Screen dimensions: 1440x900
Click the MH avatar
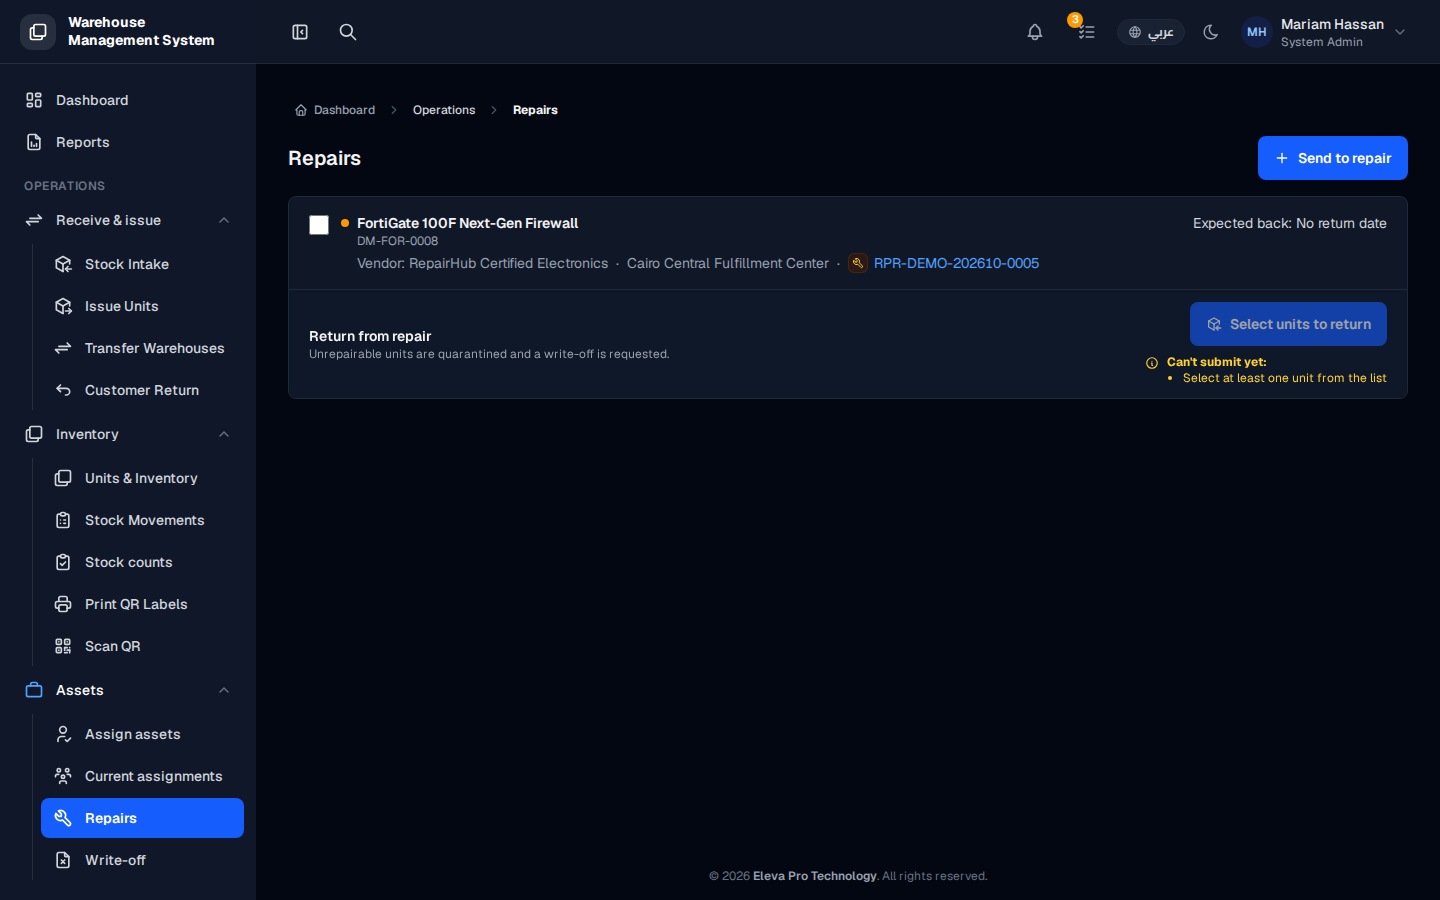tap(1257, 32)
